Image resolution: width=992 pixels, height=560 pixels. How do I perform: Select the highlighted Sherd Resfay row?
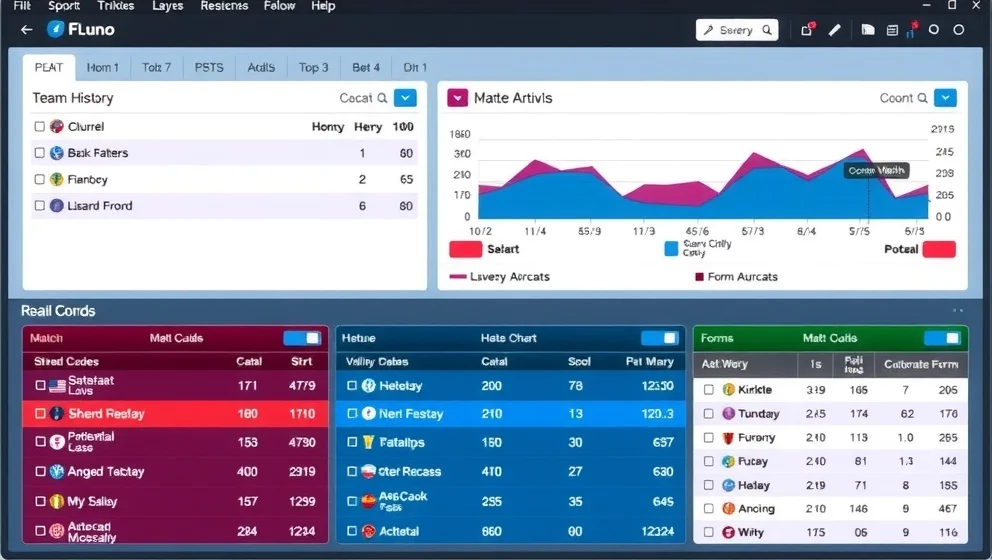[175, 414]
